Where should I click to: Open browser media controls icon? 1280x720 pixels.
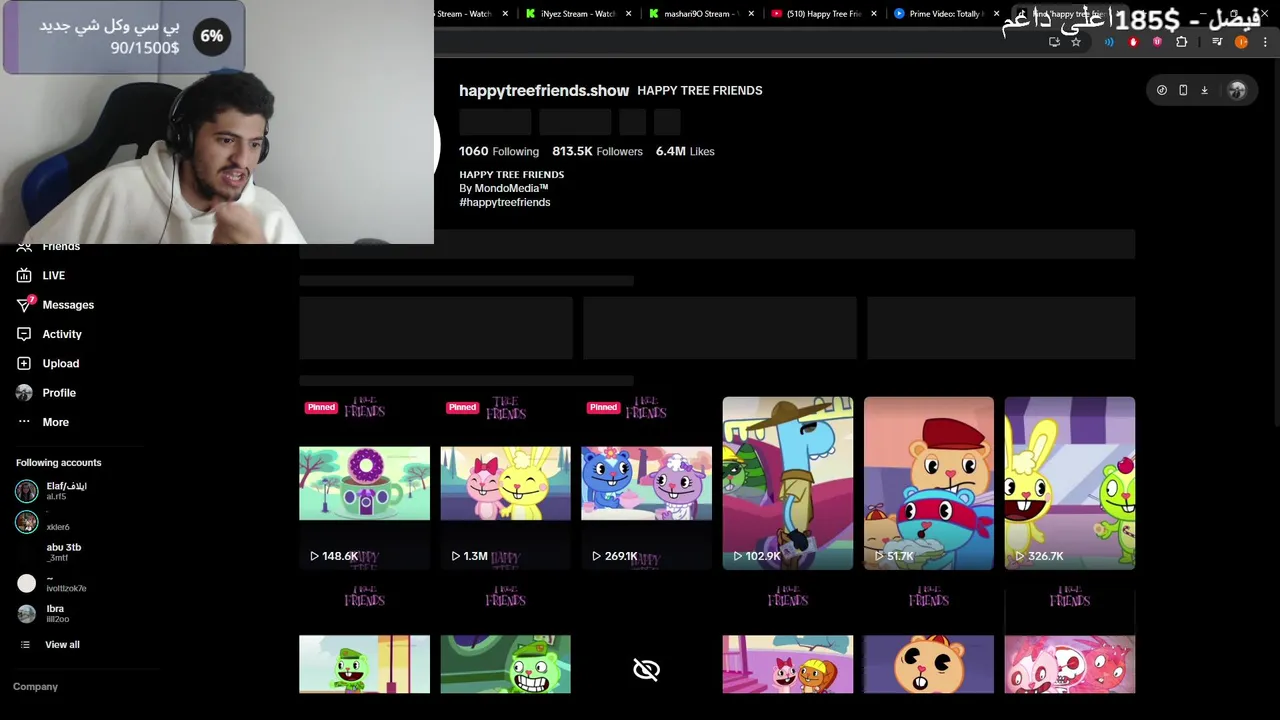point(1217,42)
